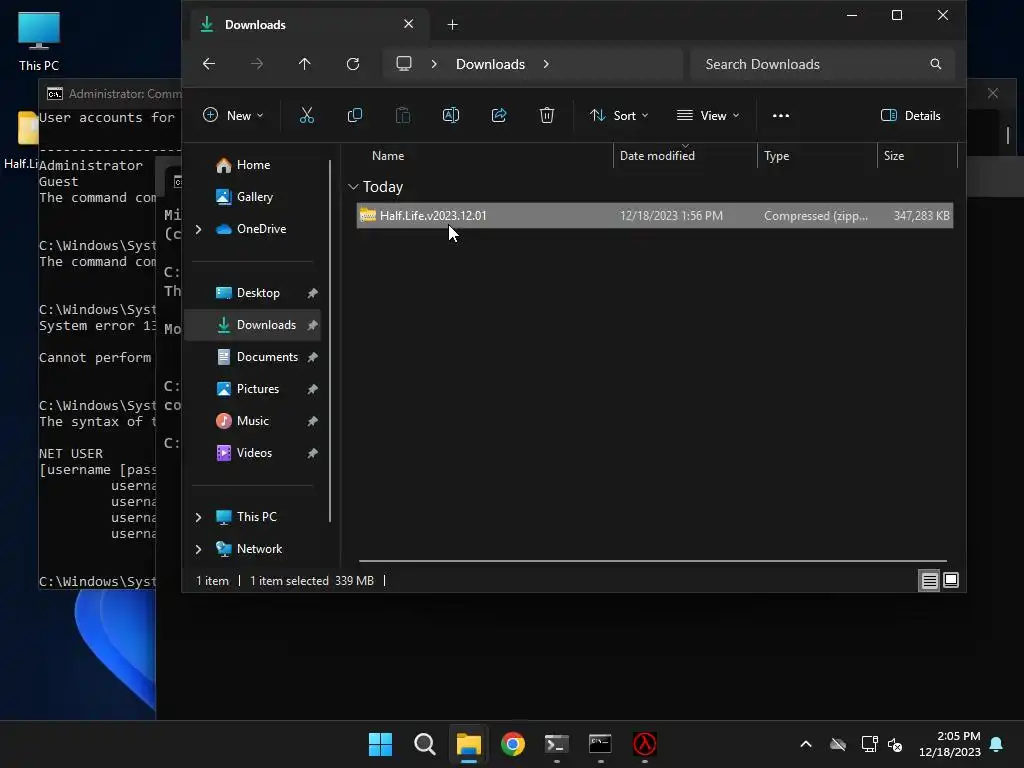The height and width of the screenshot is (768, 1024).
Task: Collapse the Today group
Action: click(x=353, y=187)
